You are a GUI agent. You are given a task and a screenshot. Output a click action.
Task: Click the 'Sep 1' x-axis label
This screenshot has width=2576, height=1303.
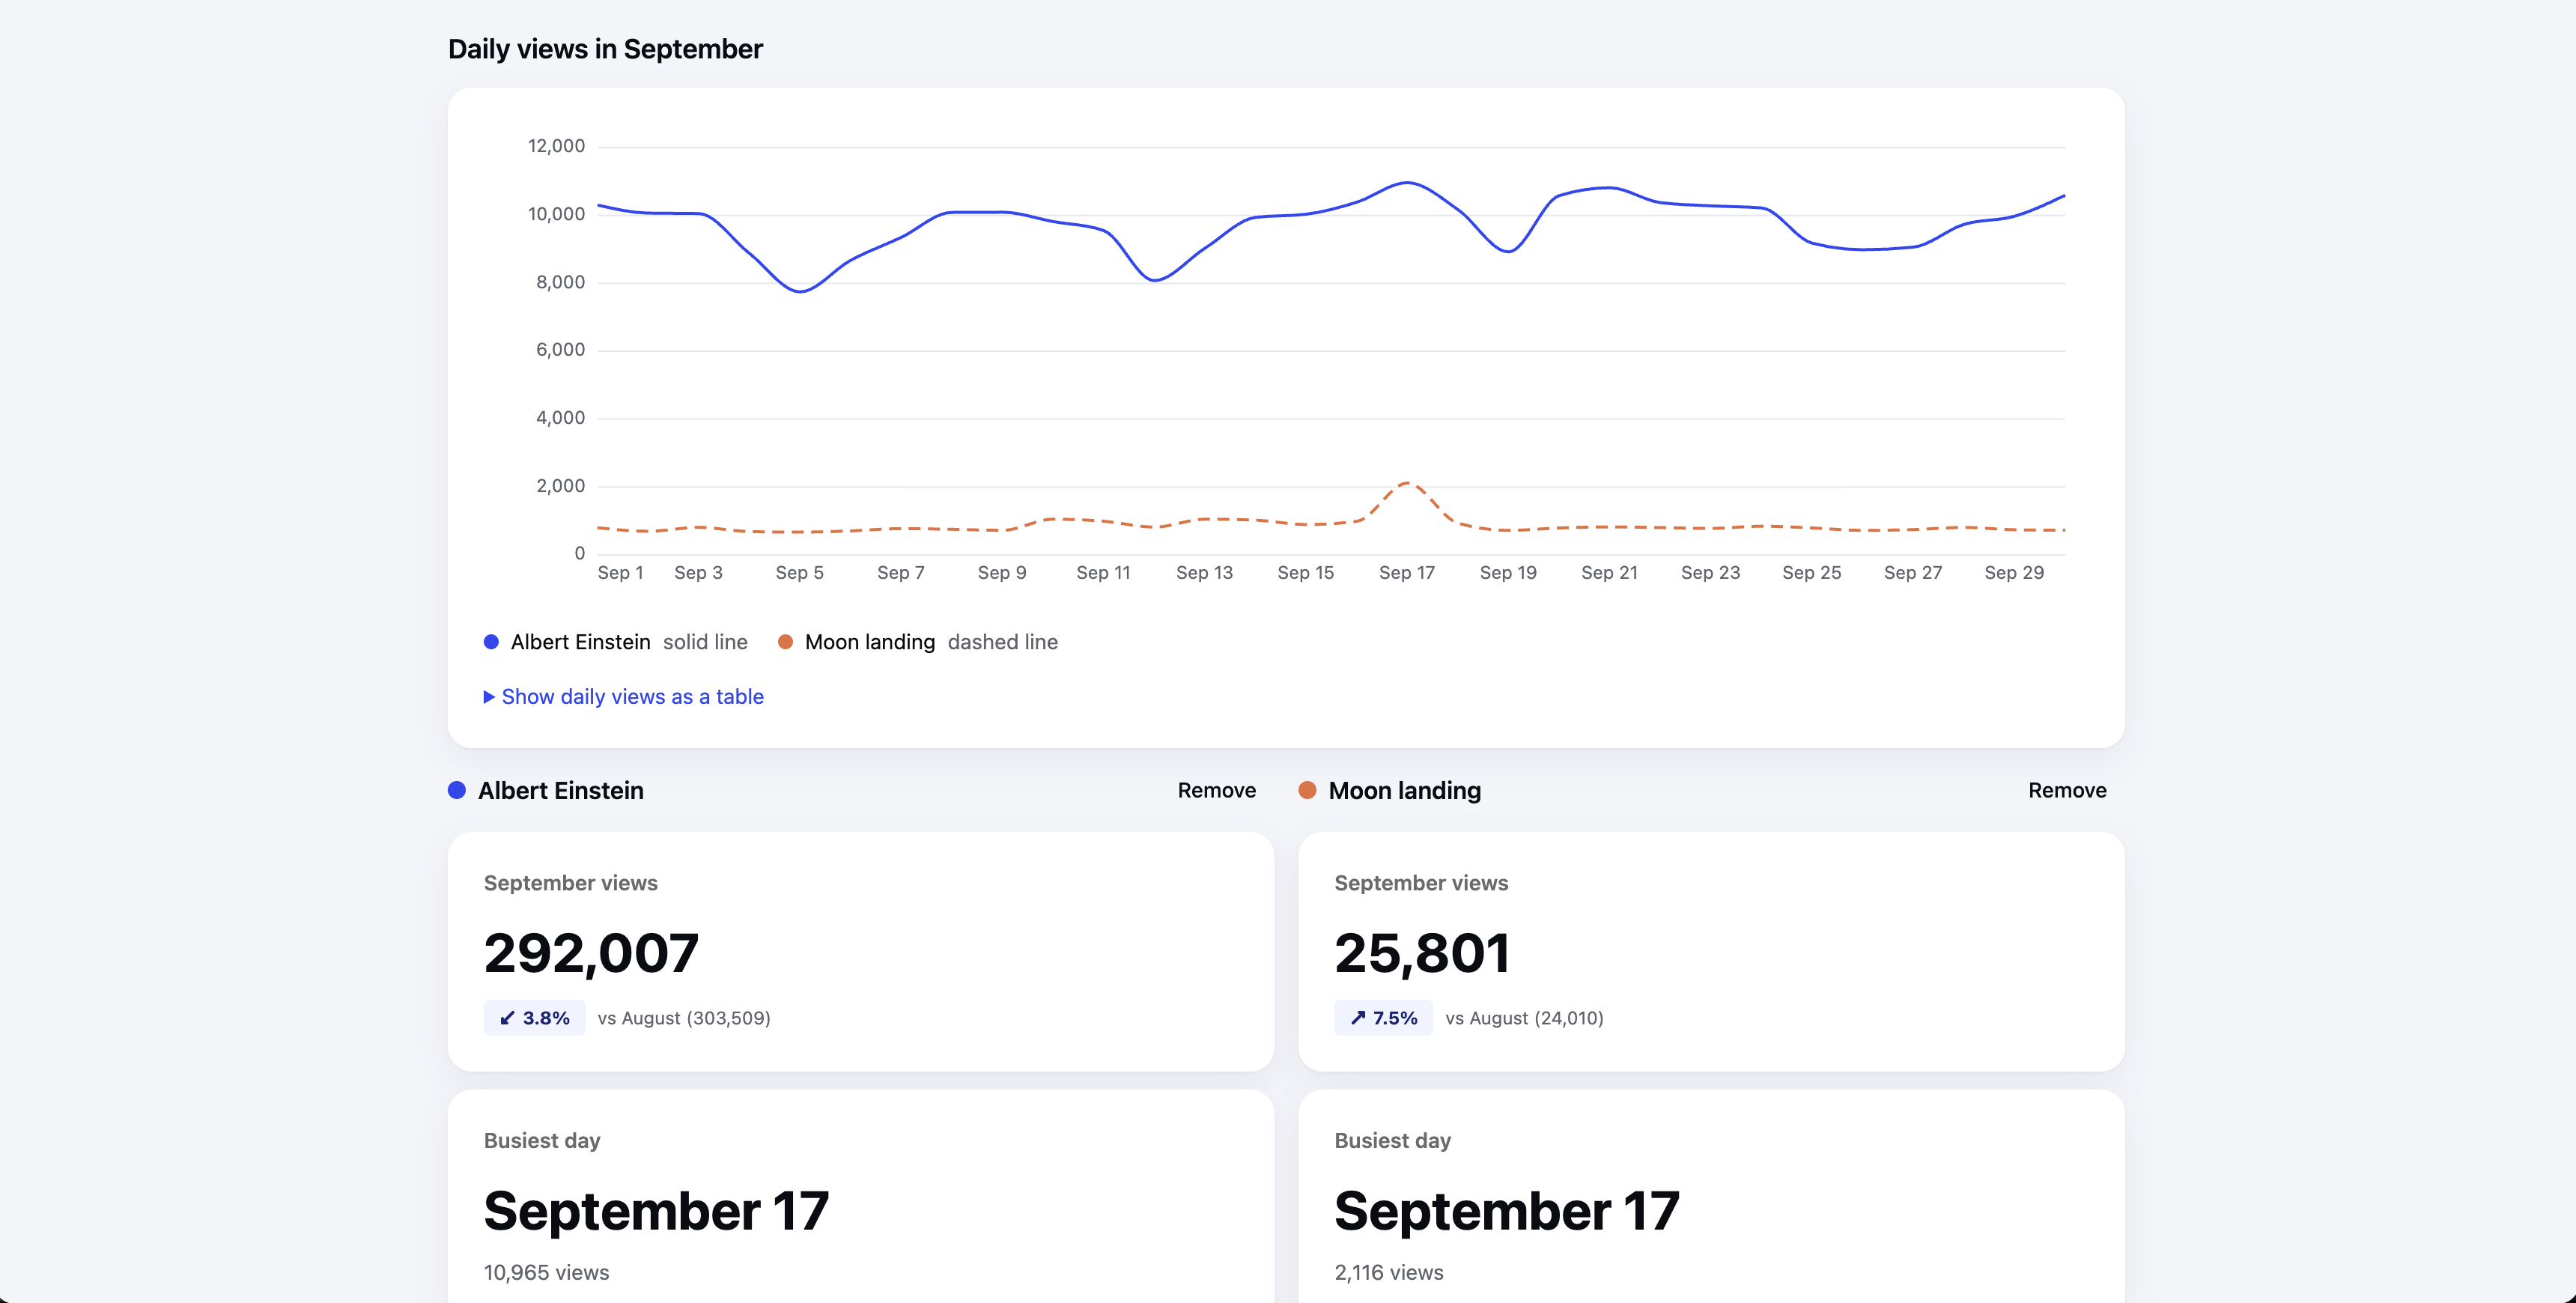pyautogui.click(x=620, y=573)
